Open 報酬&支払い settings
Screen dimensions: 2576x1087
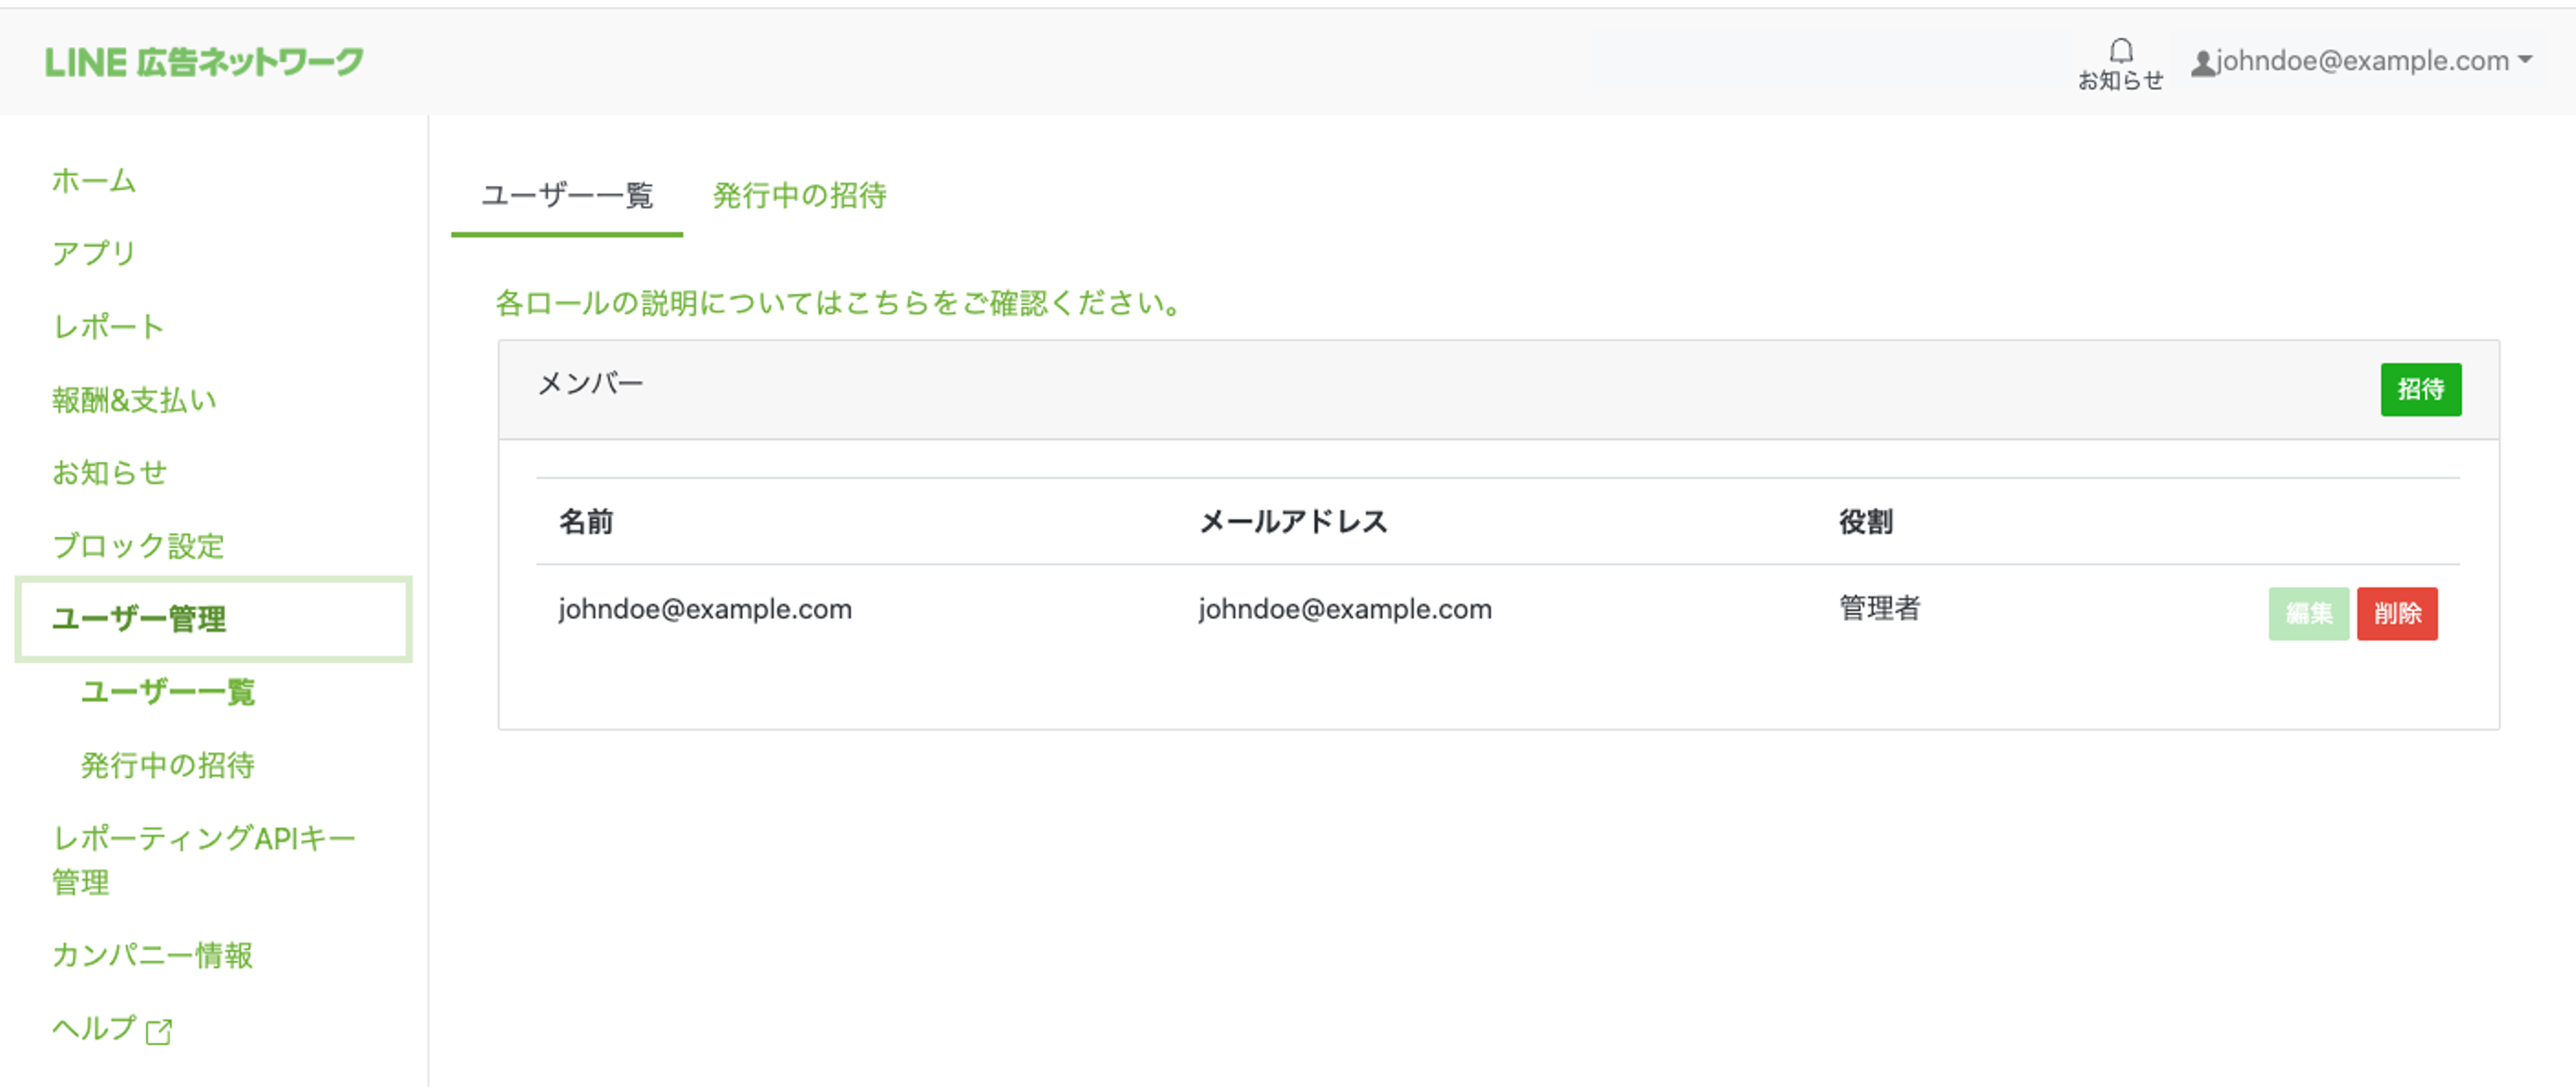(134, 399)
